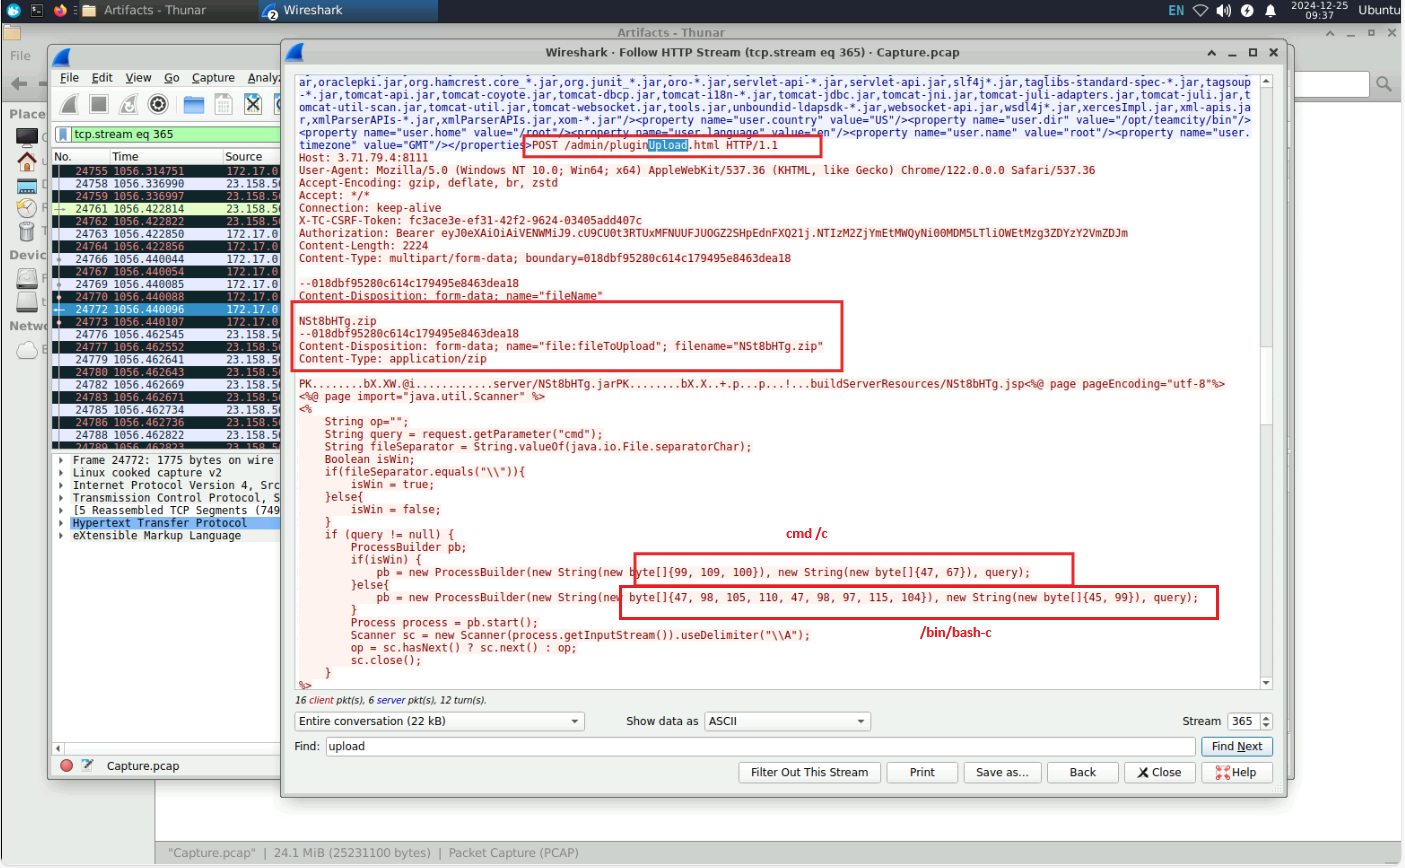Click the Stop capture square icon

99,104
